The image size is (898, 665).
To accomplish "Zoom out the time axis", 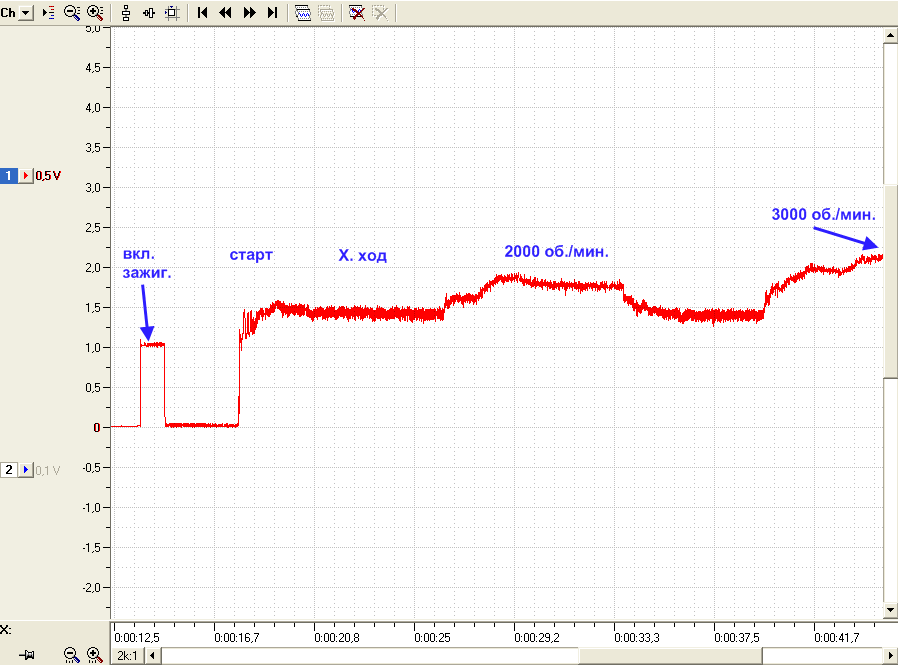I will [x=71, y=655].
